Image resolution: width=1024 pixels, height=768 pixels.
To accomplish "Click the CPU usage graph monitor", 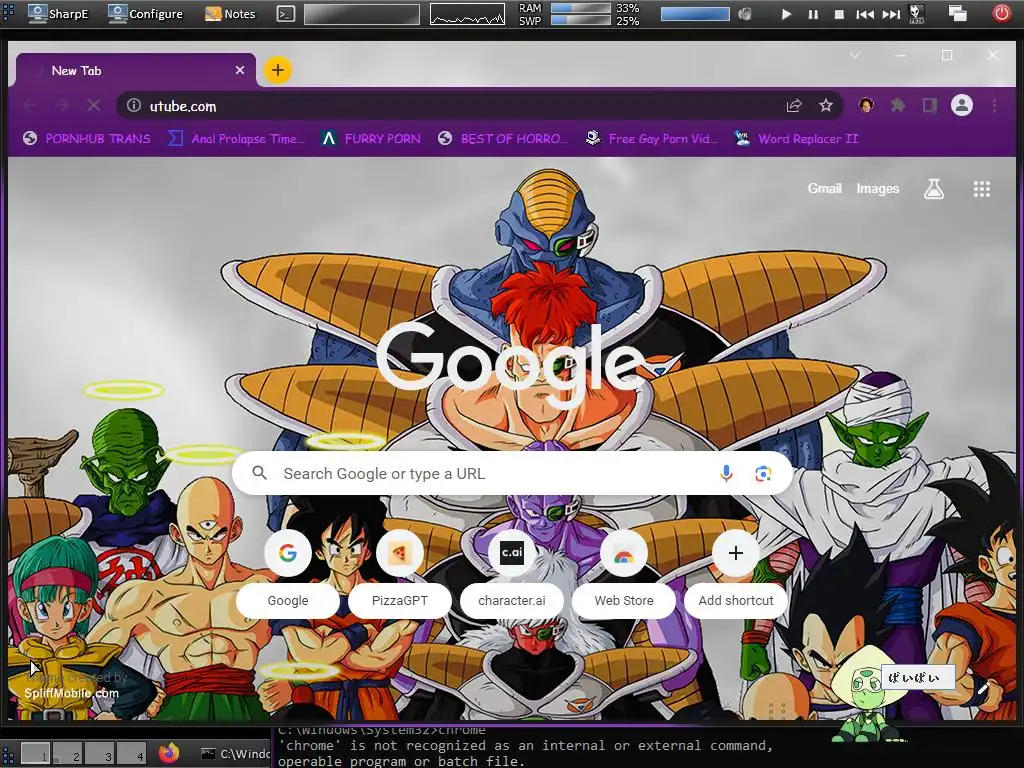I will [x=467, y=14].
